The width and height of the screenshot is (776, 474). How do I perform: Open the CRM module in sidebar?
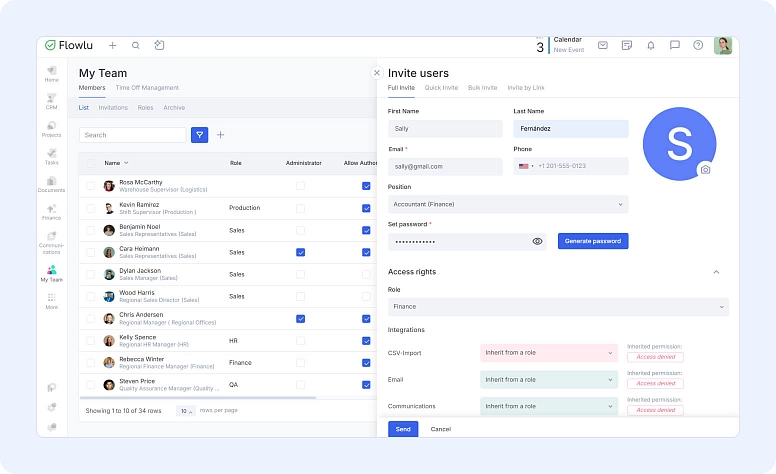51,100
